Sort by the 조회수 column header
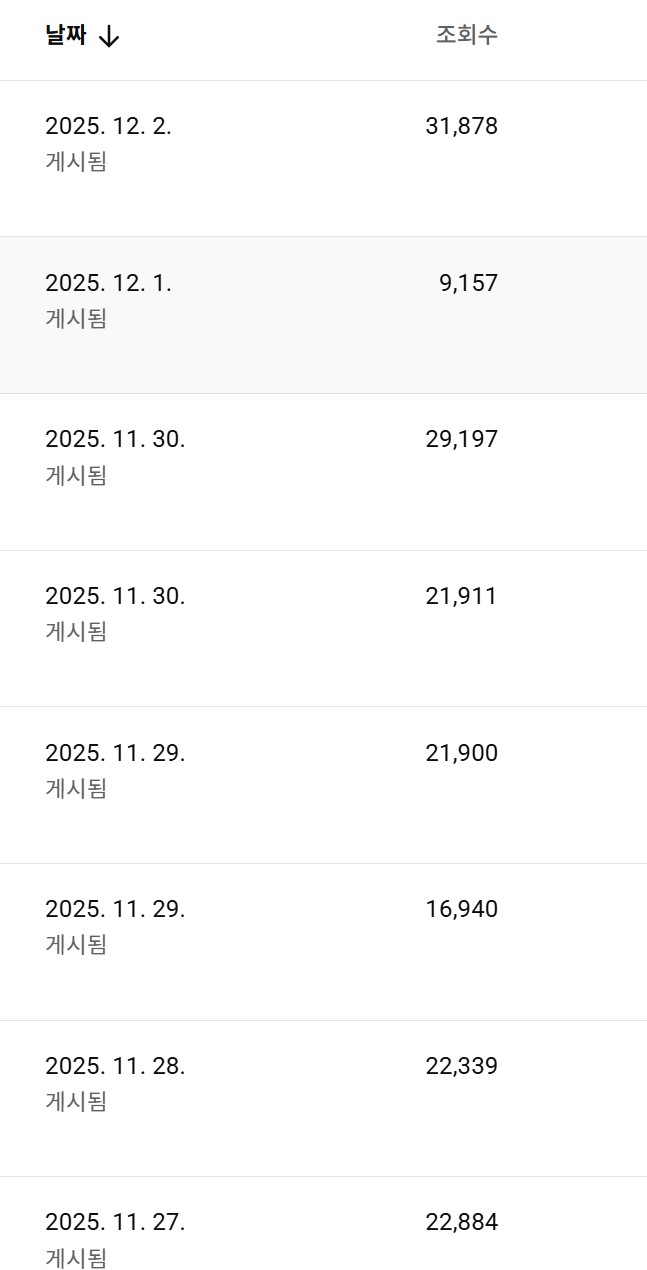Image resolution: width=647 pixels, height=1270 pixels. pos(466,35)
